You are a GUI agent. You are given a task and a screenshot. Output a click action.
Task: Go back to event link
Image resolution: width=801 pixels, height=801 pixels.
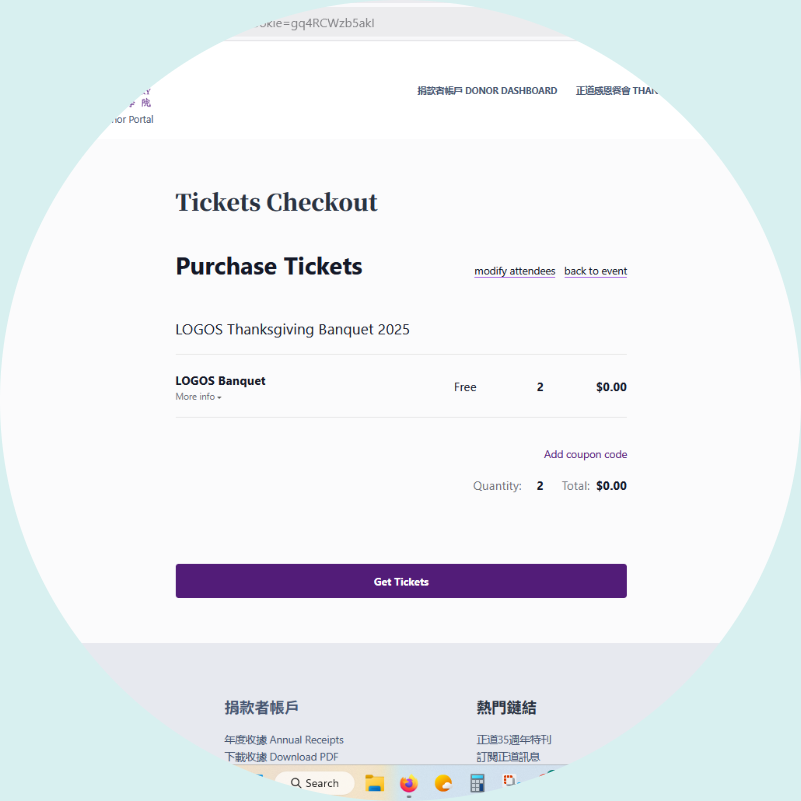click(596, 271)
